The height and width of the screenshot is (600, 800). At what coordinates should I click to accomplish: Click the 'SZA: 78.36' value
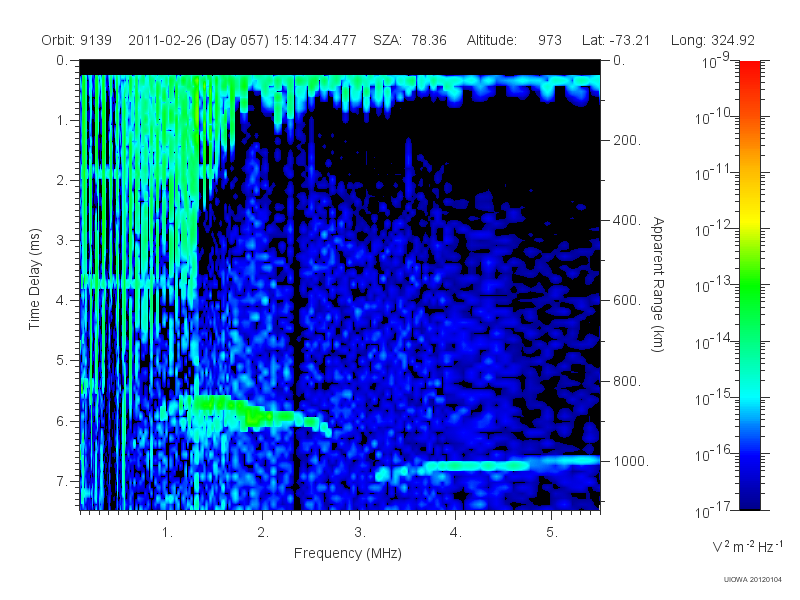click(x=410, y=40)
